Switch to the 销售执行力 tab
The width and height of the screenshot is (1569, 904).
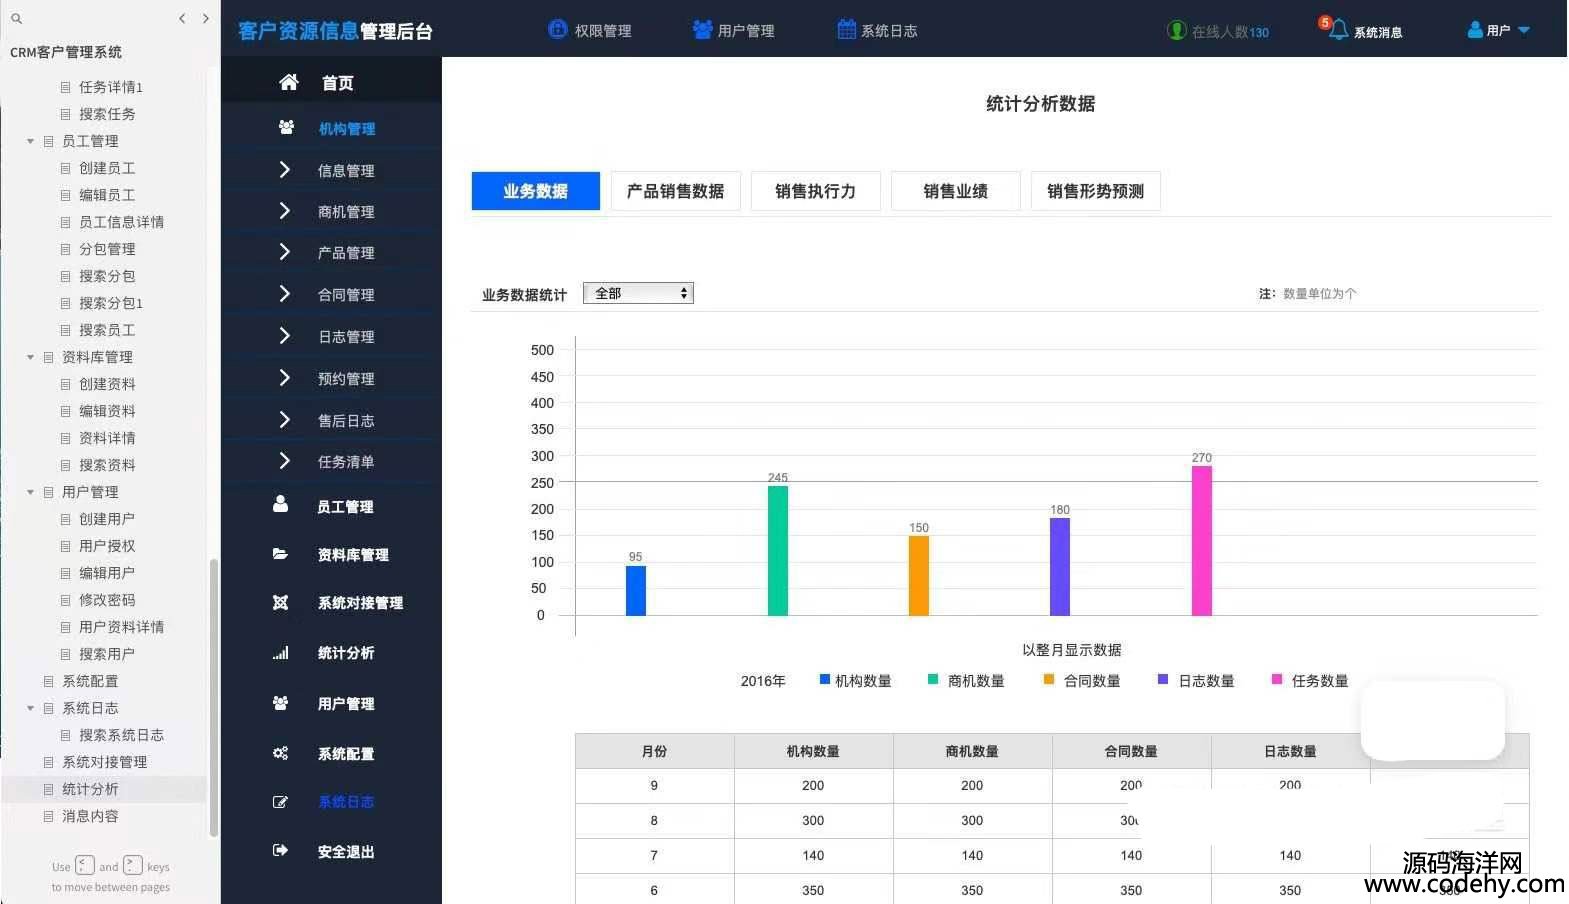click(816, 191)
